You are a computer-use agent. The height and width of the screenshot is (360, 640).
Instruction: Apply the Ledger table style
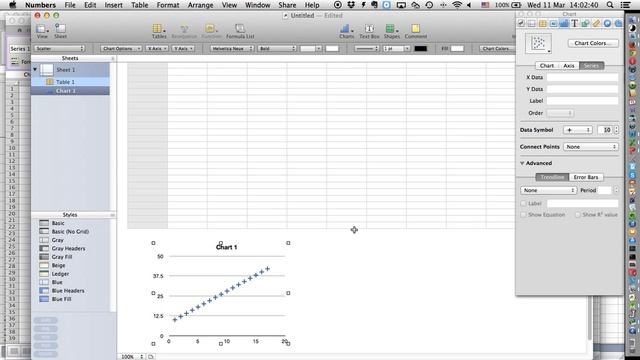click(60, 274)
